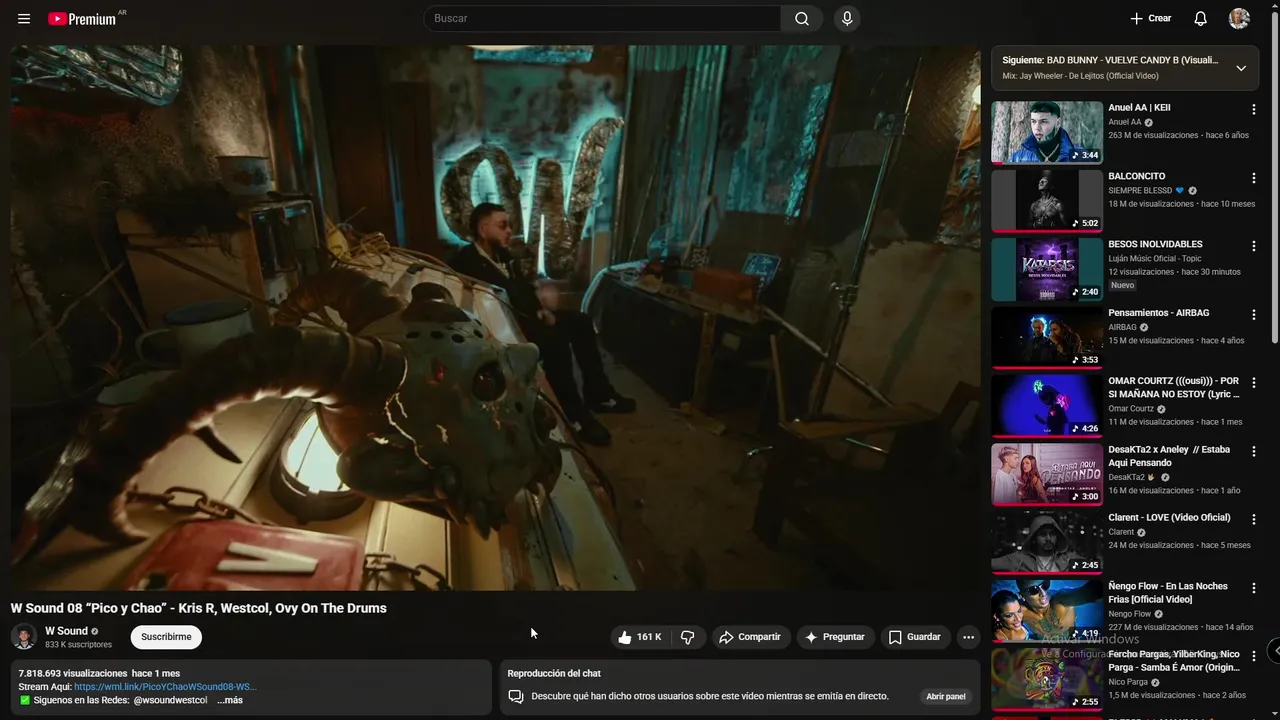Viewport: 1280px width, 720px height.
Task: Play Fercho Pargas Samba É Amor thumbnail
Action: click(x=1047, y=679)
